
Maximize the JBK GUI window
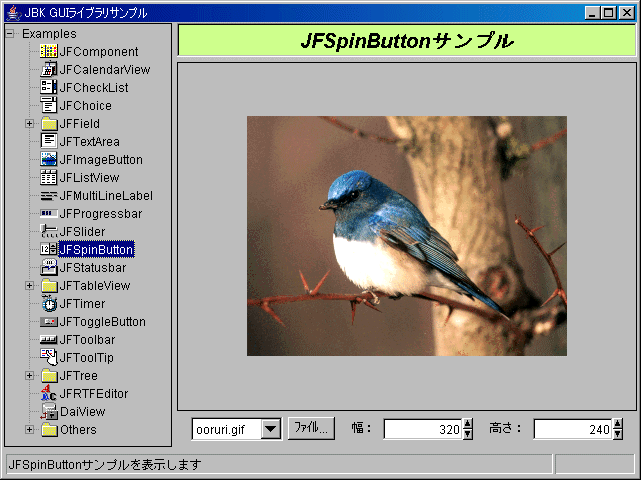coord(608,13)
